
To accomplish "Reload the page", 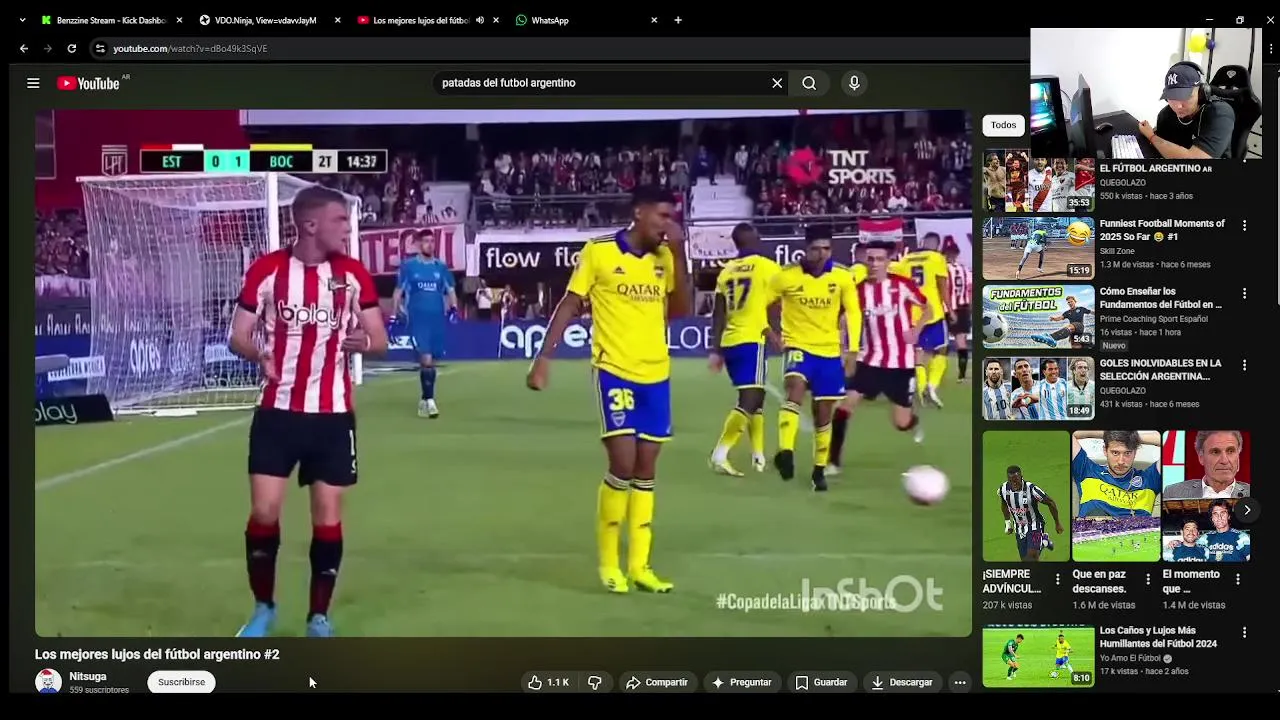I will tap(71, 48).
